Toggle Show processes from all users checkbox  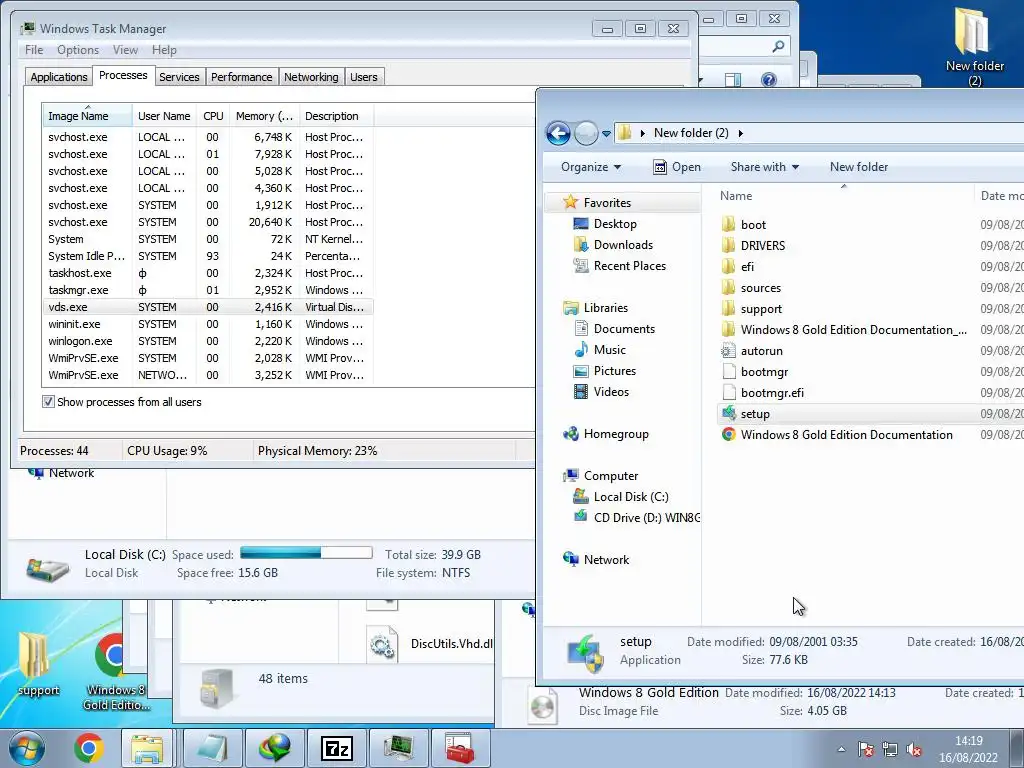coord(48,402)
